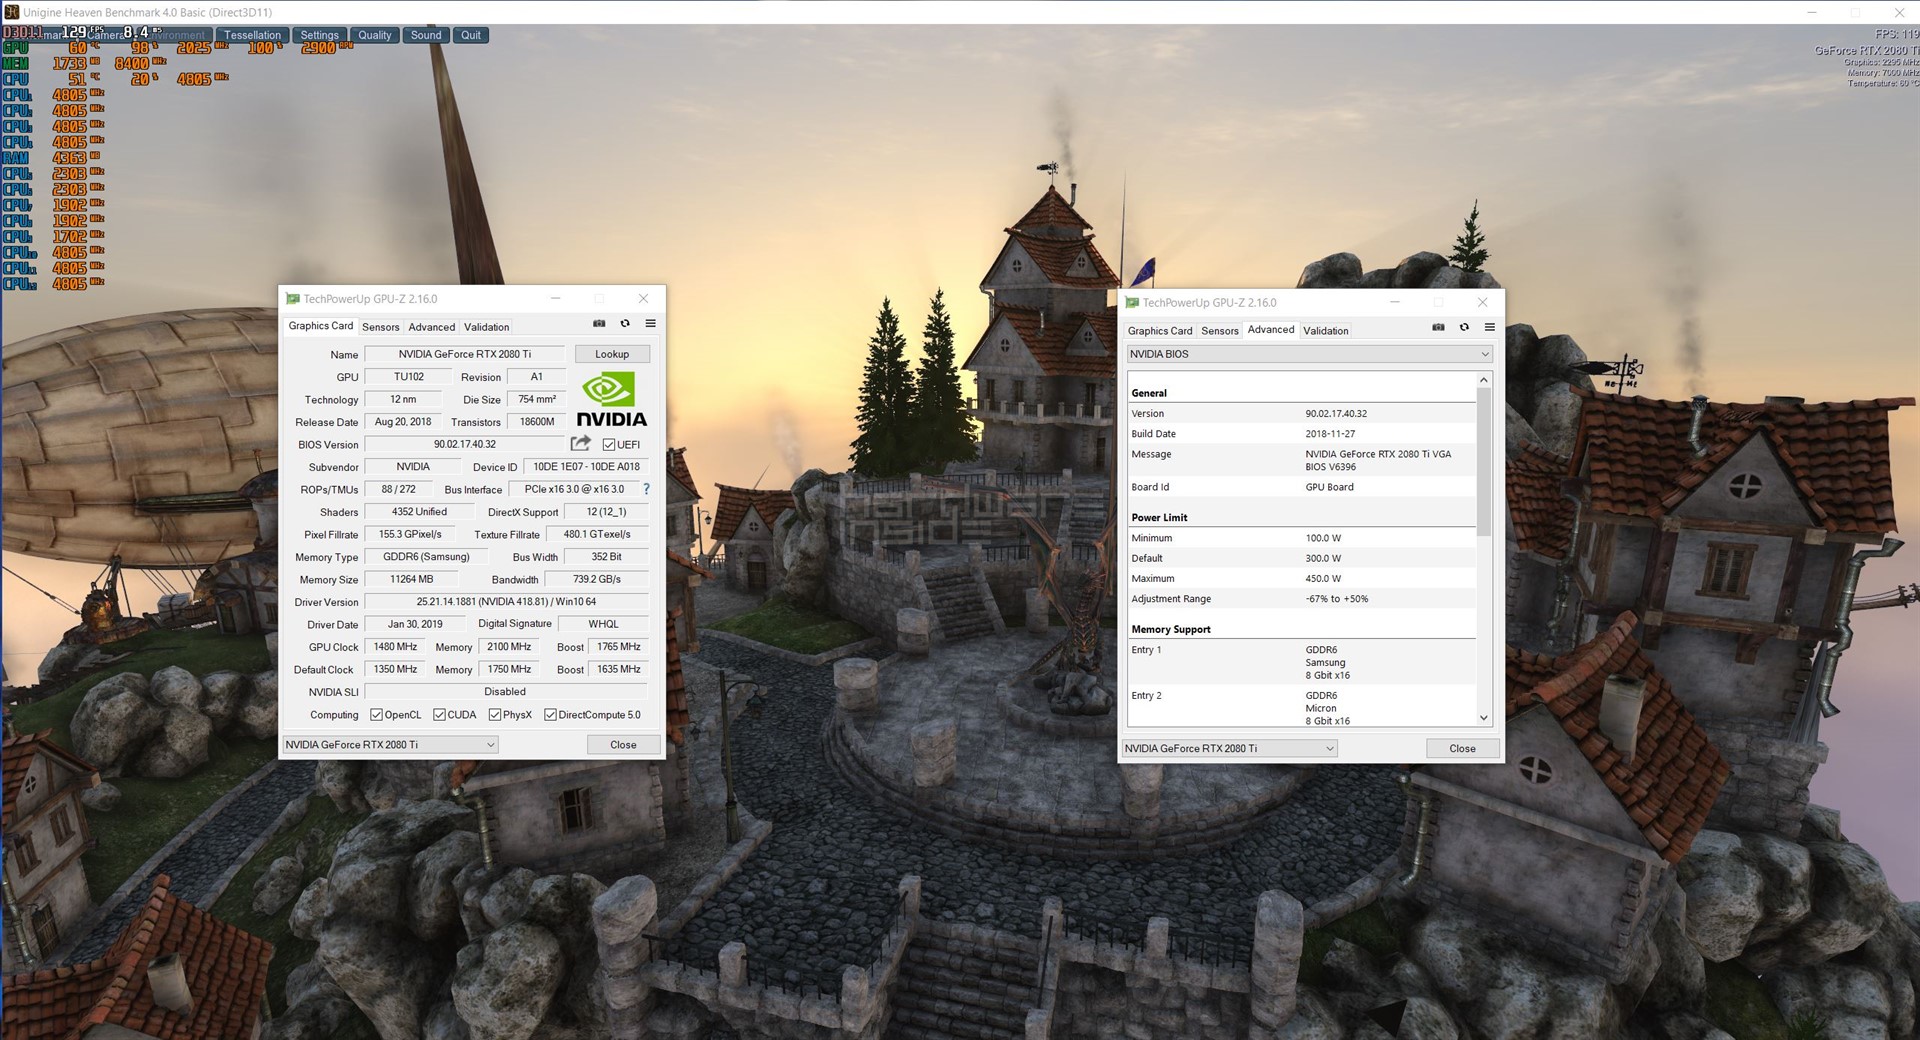Click the NVIDIA SLI Disabled field
1920x1040 pixels.
tap(506, 692)
